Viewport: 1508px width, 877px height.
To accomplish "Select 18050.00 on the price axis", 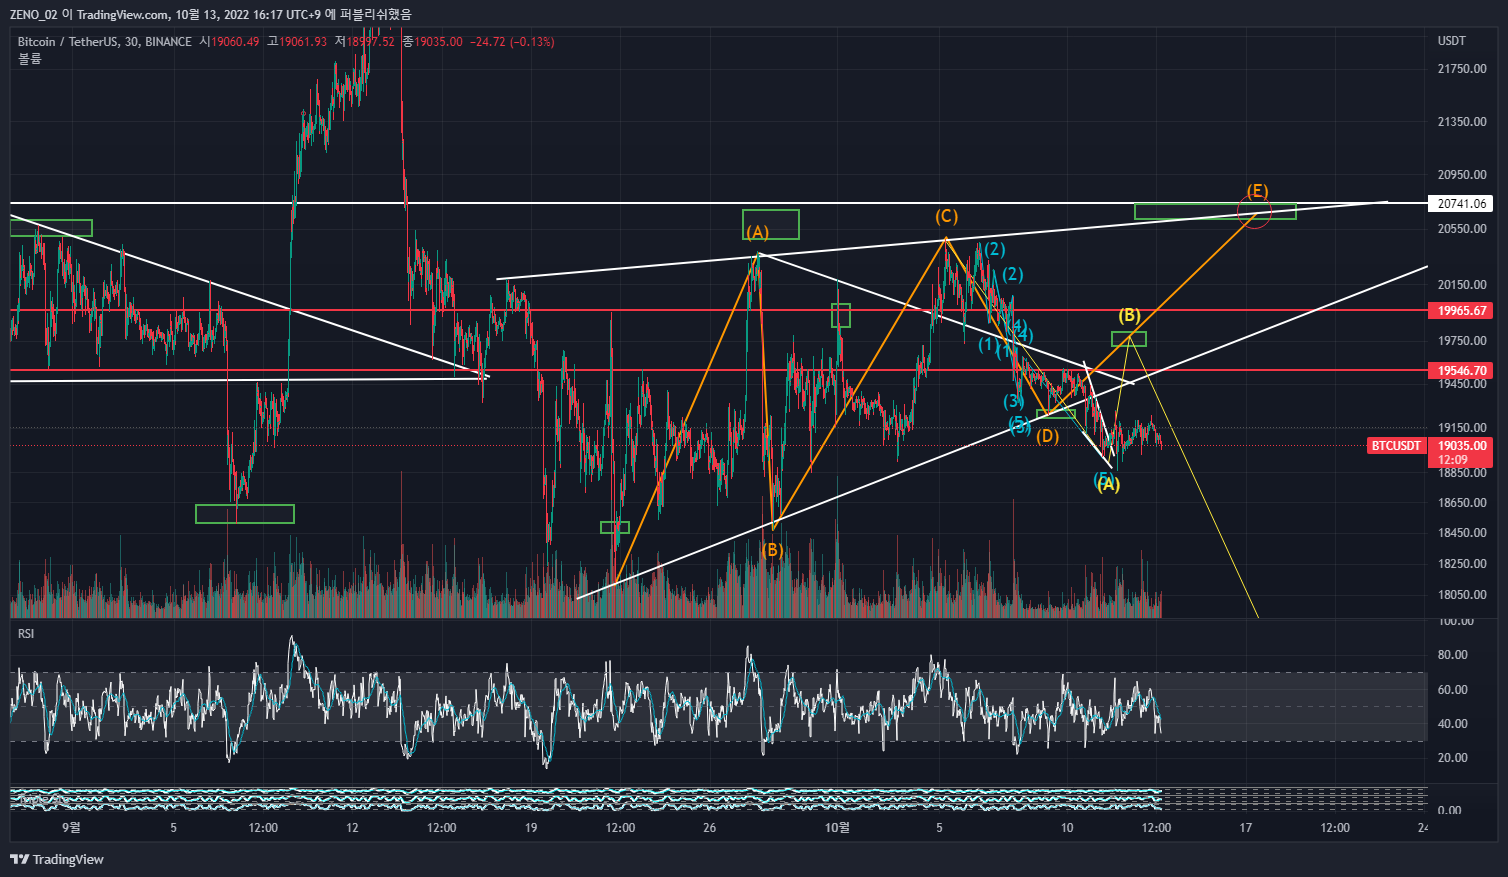I will click(x=1462, y=595).
